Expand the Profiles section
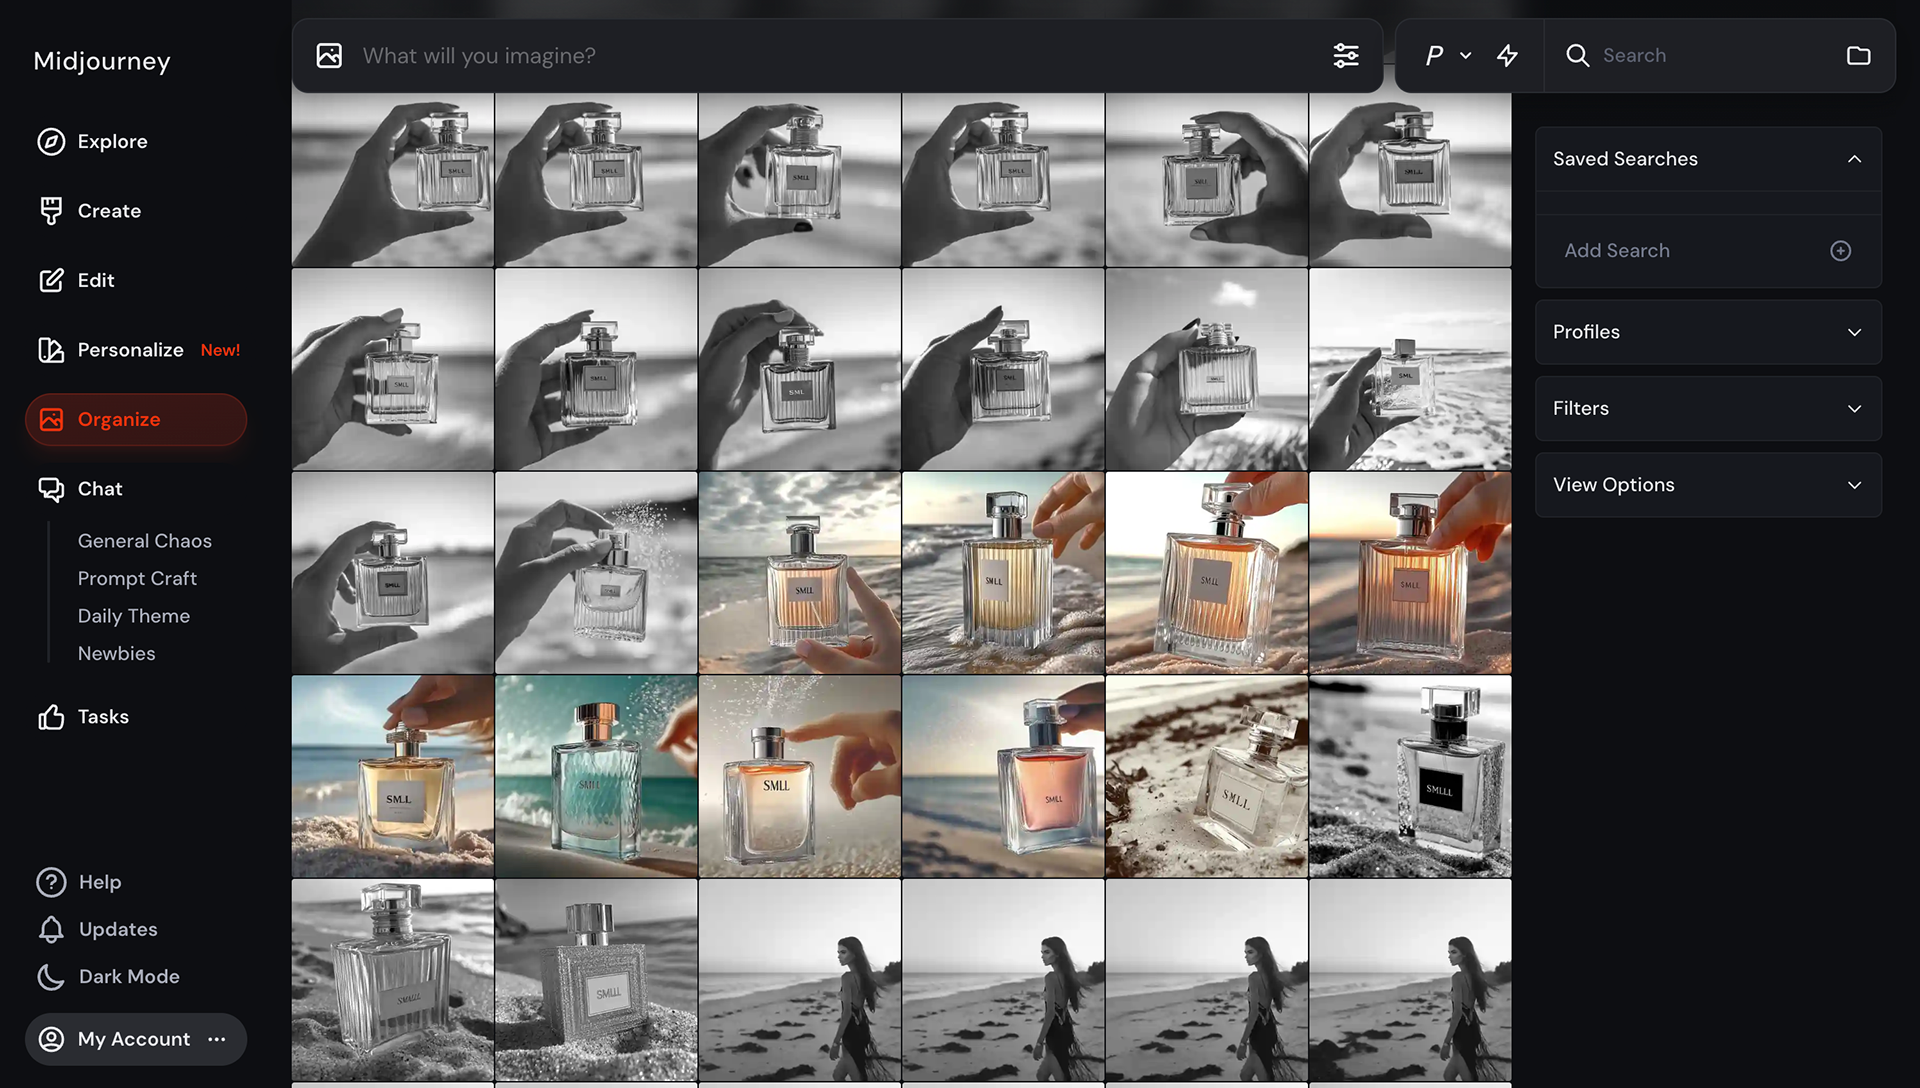This screenshot has height=1088, width=1920. [x=1708, y=332]
